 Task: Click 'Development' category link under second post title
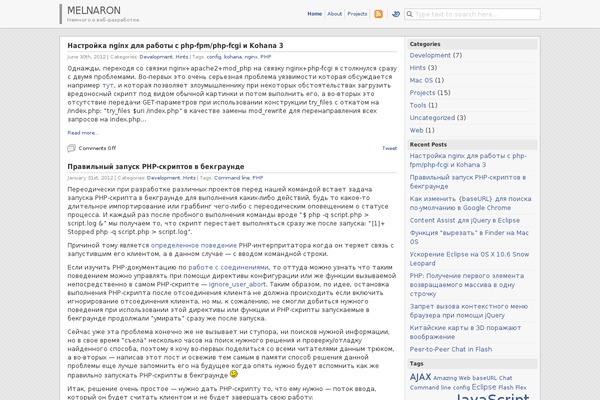click(x=163, y=178)
